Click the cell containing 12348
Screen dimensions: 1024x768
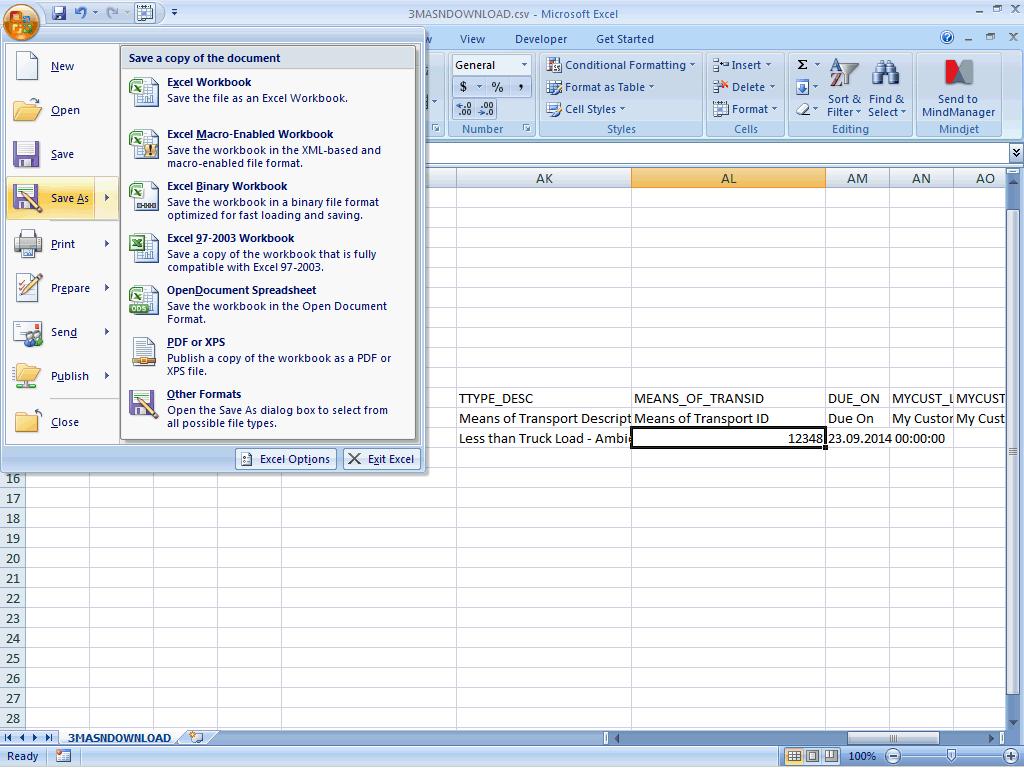click(x=728, y=438)
